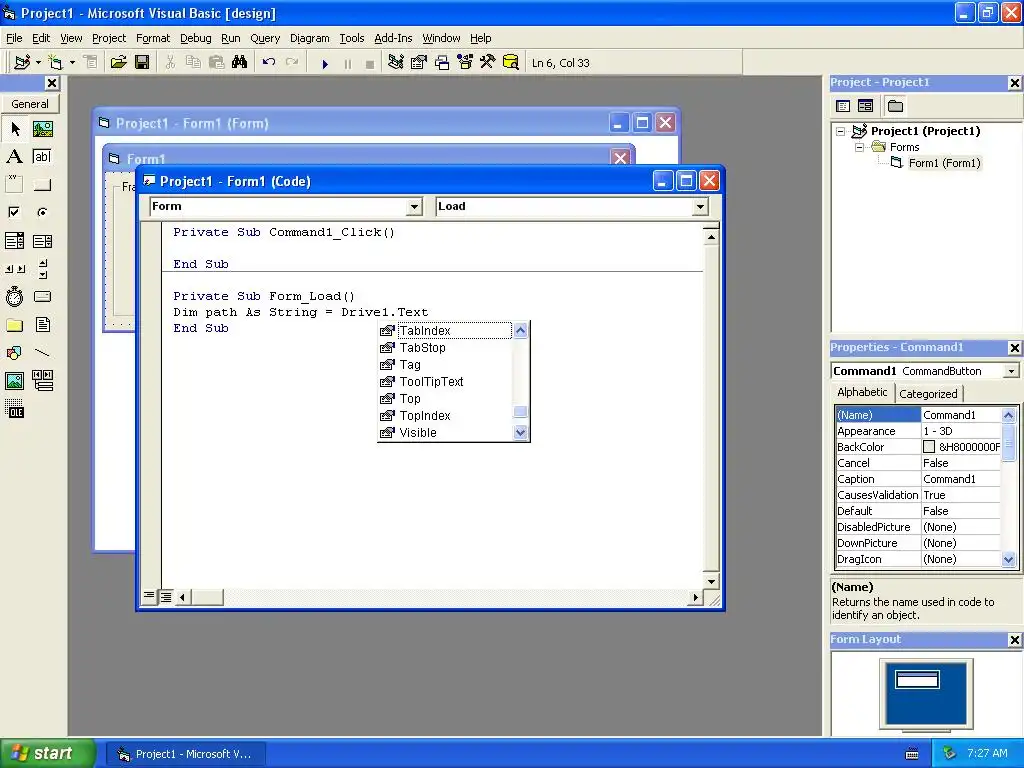Image resolution: width=1024 pixels, height=768 pixels.
Task: Click the General toolbox tab button
Action: [x=30, y=104]
